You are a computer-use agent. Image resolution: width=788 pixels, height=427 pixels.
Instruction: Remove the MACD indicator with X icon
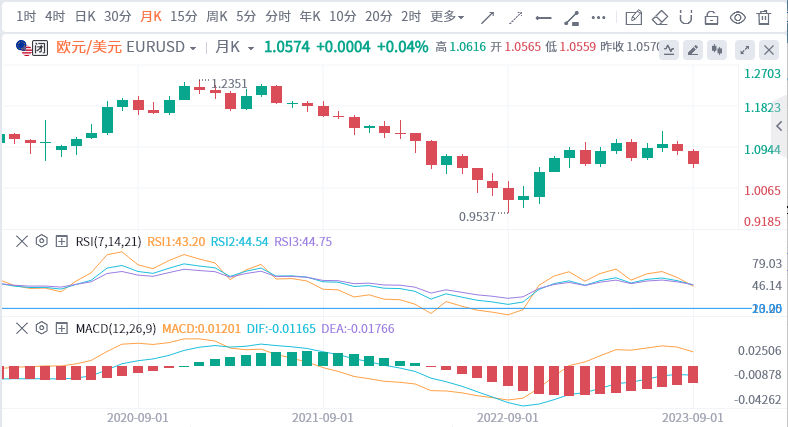[22, 329]
